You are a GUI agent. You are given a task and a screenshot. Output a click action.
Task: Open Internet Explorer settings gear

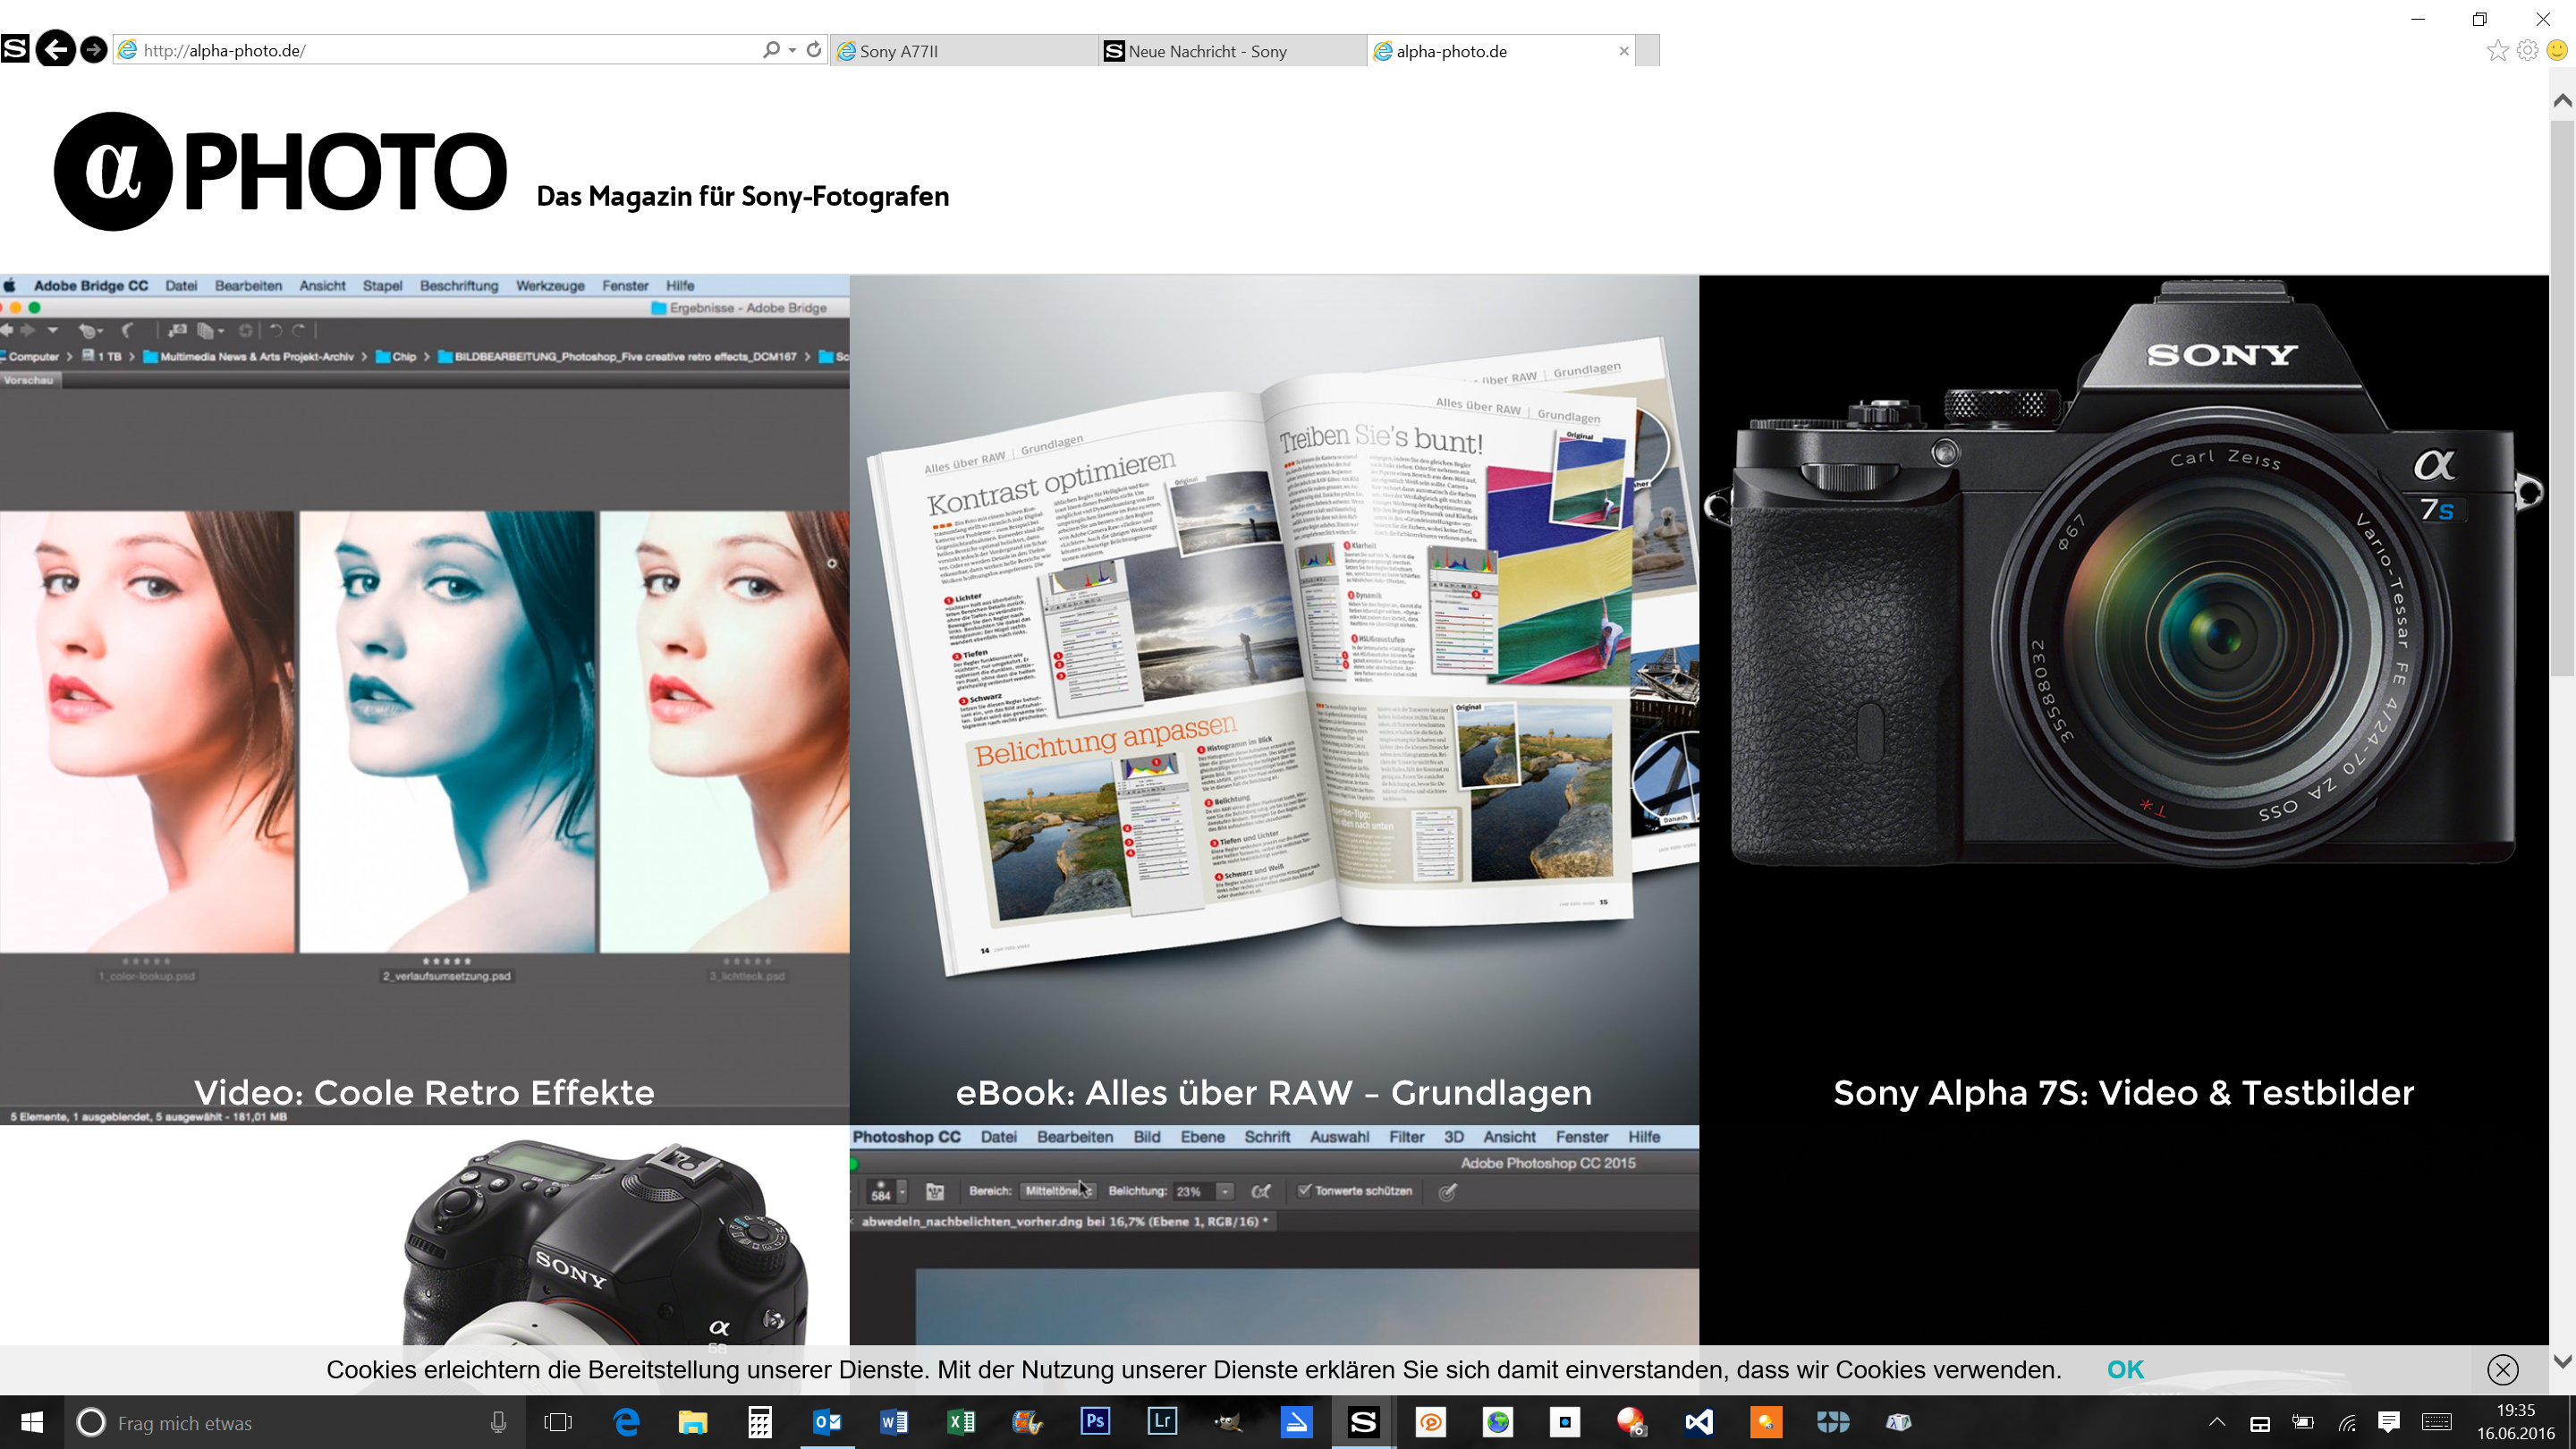click(2528, 50)
